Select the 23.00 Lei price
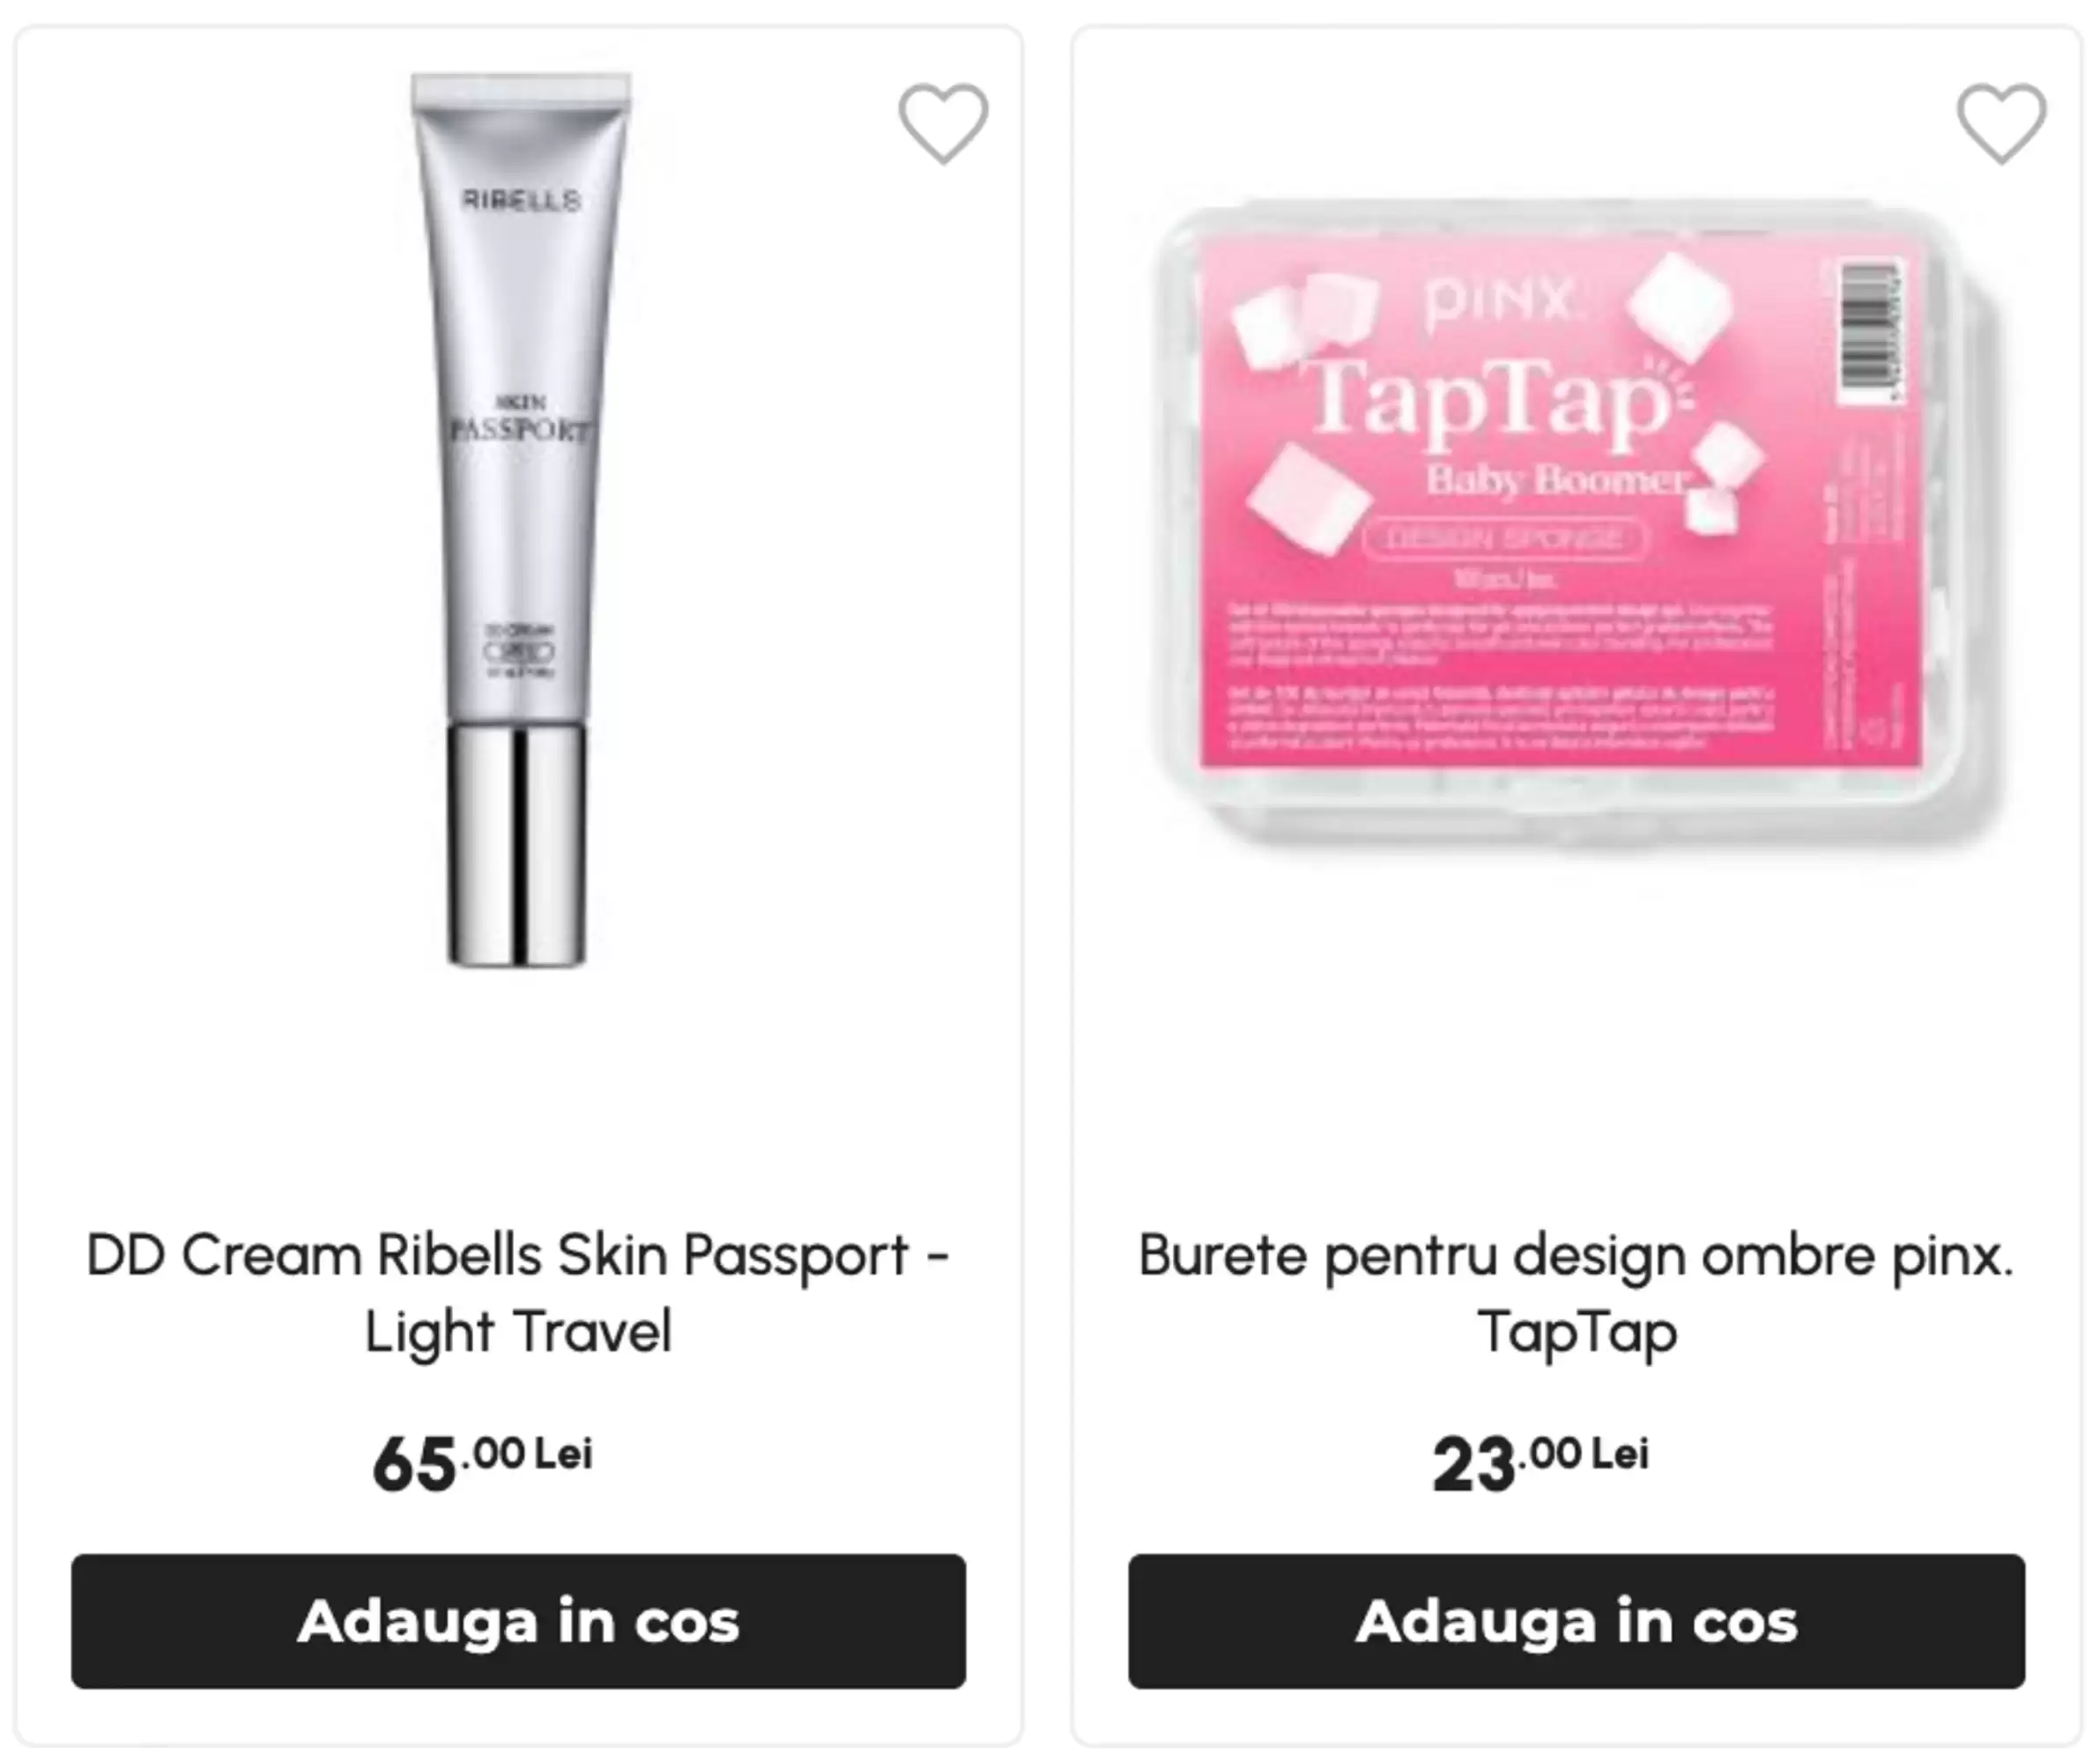This screenshot has height=1762, width=2100. (1541, 1463)
